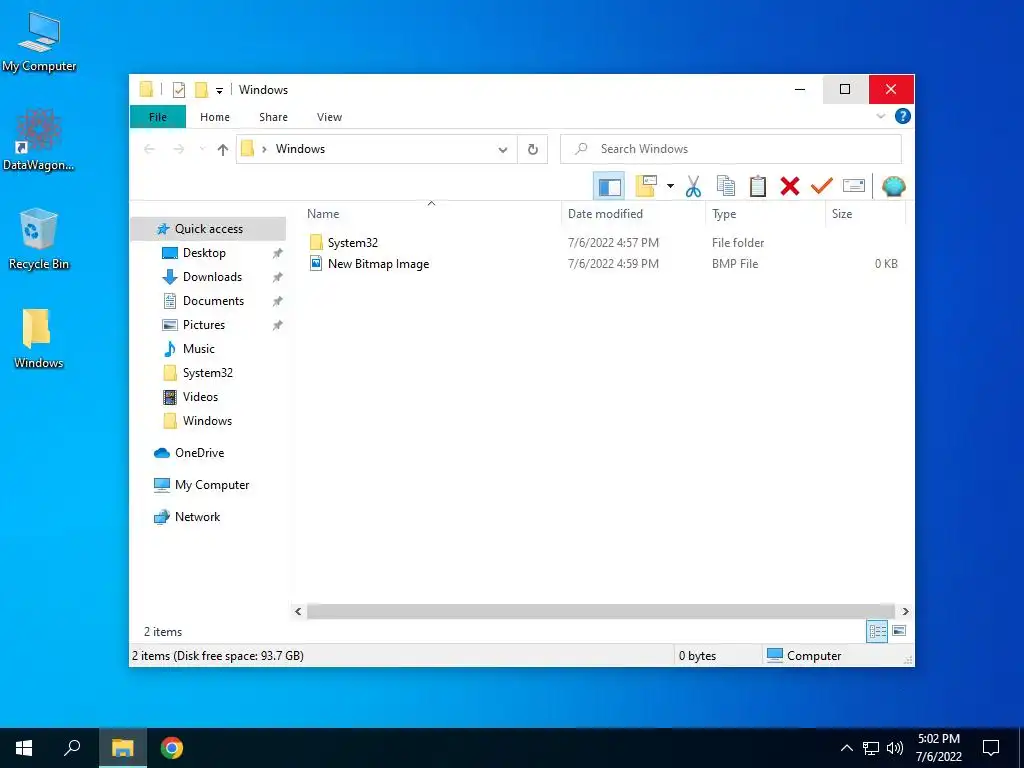Select the Windows folder on desktop
The height and width of the screenshot is (768, 1024).
click(39, 339)
